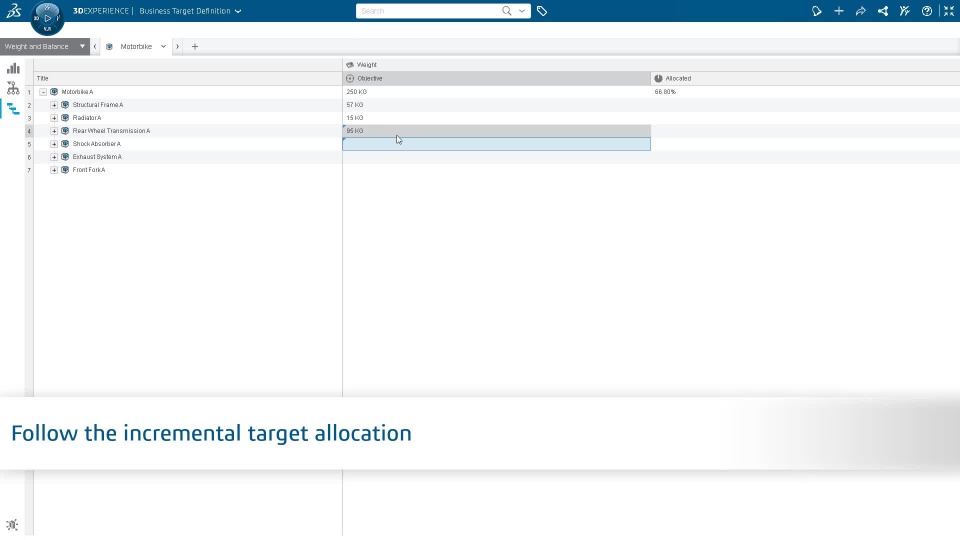Viewport: 960px width, 540px height.
Task: Open the social/collaboration network icon
Action: (x=883, y=11)
